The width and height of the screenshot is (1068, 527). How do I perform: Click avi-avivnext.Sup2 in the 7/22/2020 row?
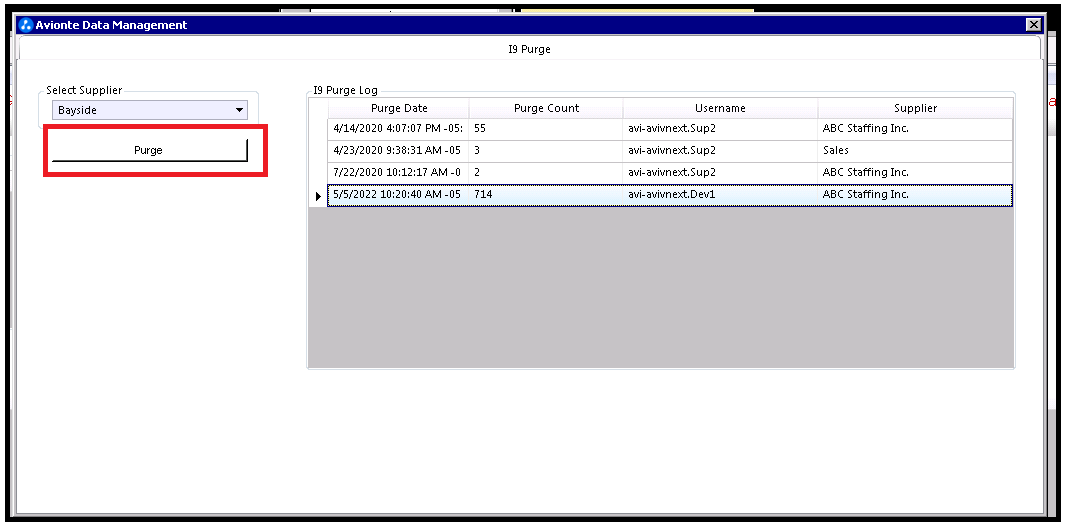tap(720, 172)
